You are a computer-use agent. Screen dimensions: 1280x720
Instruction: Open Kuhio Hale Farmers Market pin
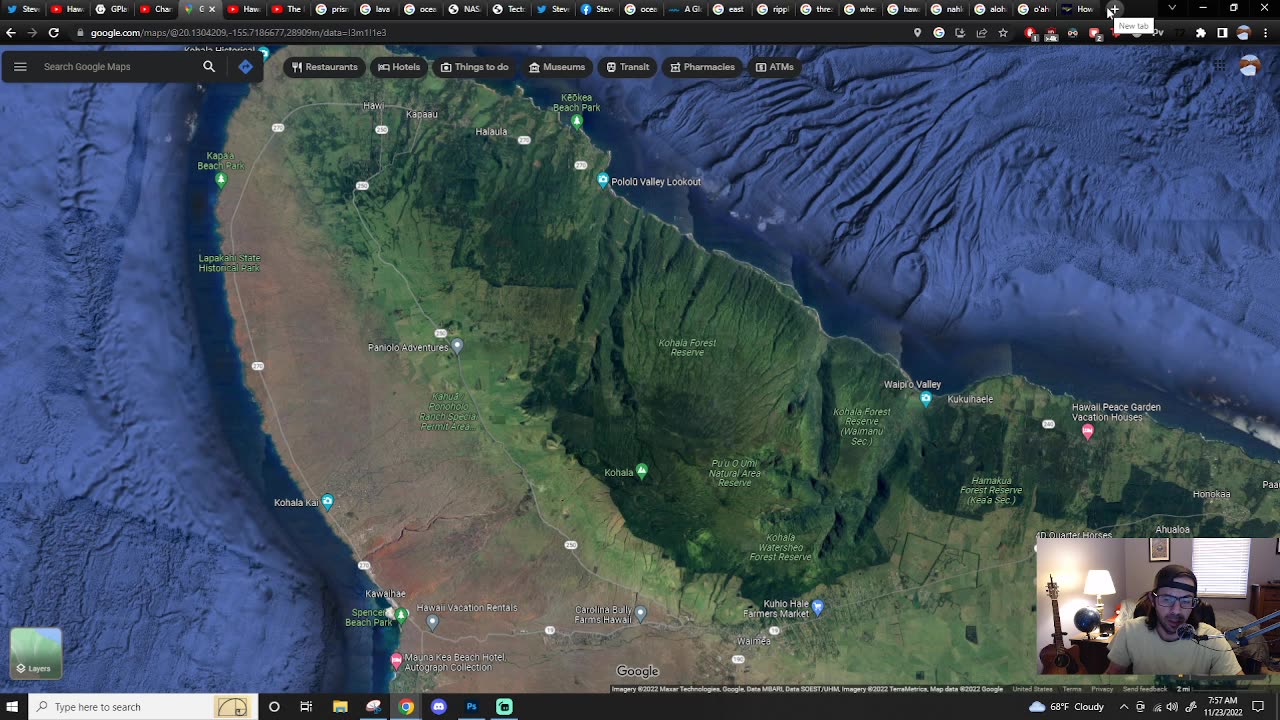tap(818, 606)
